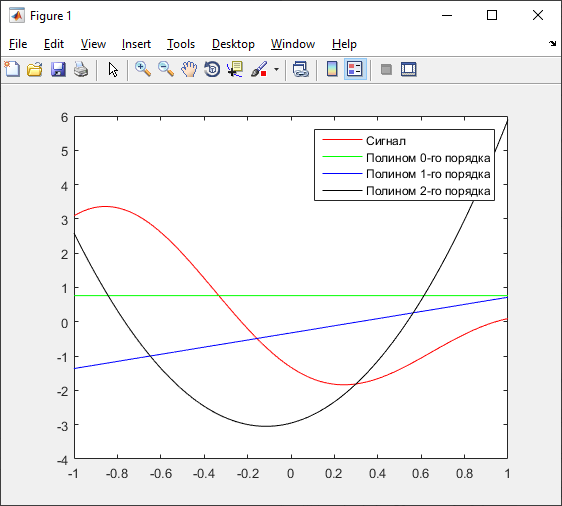Toggle the Insert Colorbar button
562x506 pixels.
tap(332, 69)
